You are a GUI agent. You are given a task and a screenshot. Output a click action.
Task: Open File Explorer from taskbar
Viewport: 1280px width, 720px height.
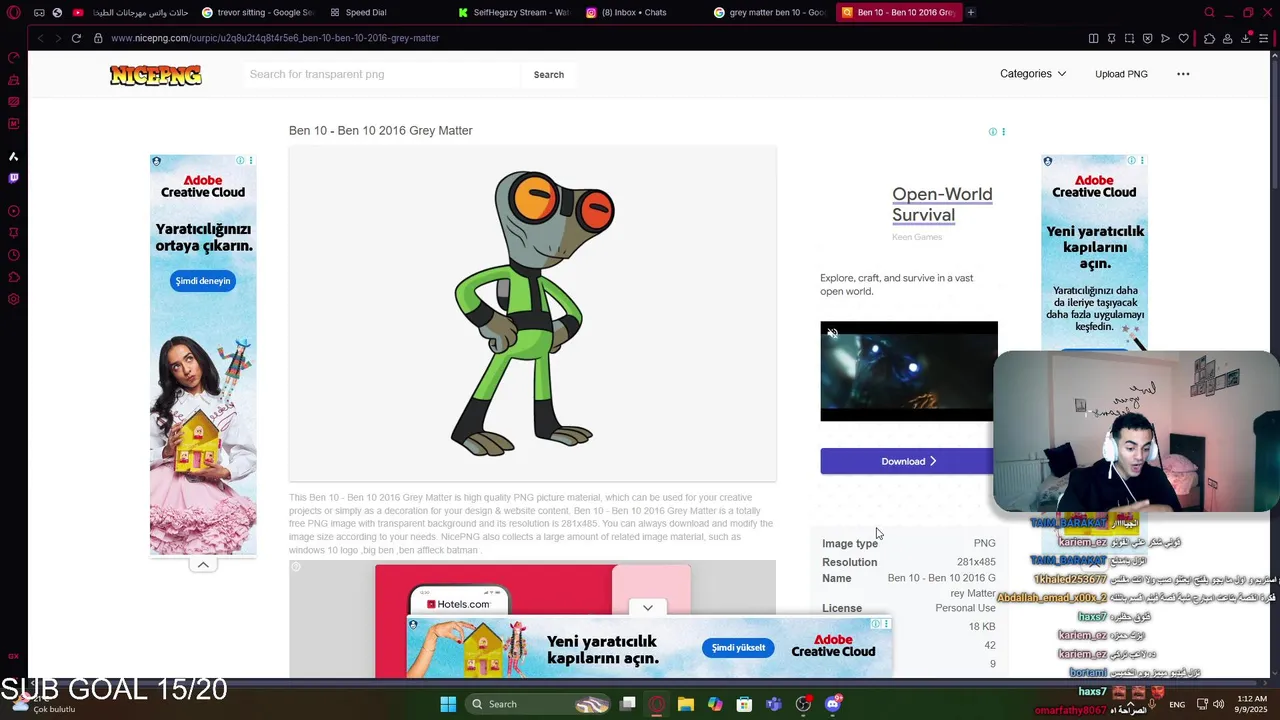[x=685, y=704]
